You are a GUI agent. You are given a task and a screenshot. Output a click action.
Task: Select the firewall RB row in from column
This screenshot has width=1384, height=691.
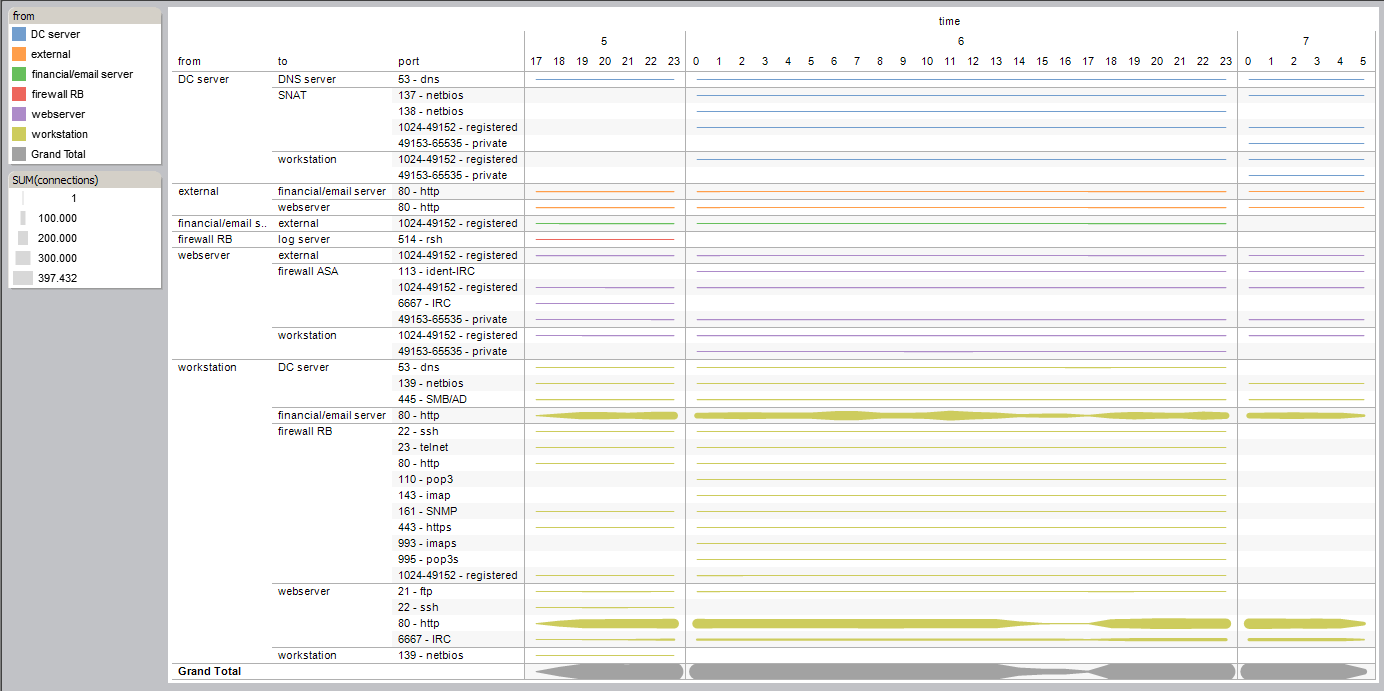tap(204, 239)
